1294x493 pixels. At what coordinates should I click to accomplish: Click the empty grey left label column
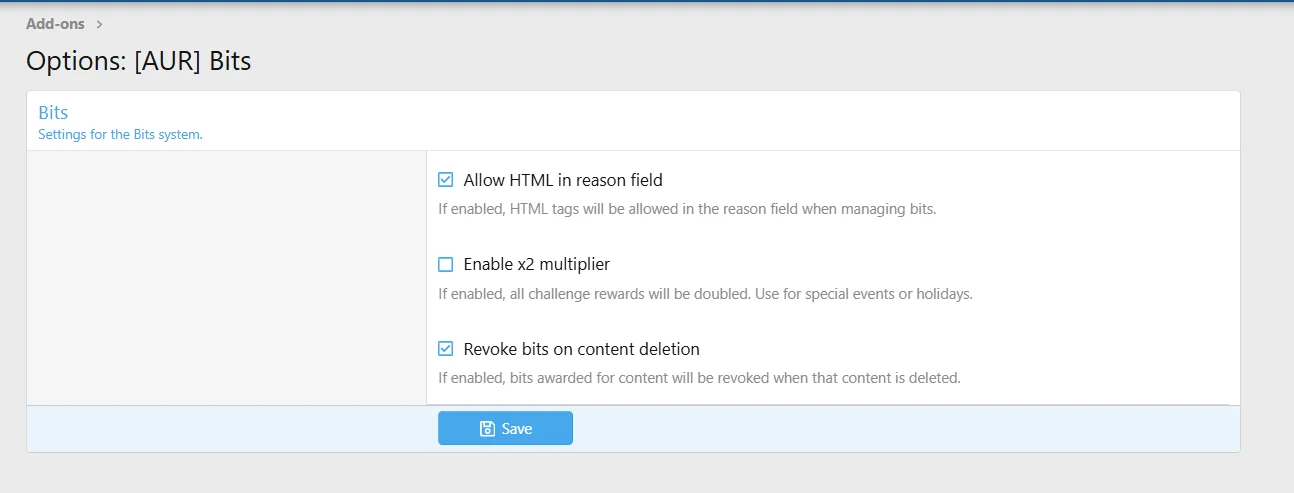pos(226,277)
